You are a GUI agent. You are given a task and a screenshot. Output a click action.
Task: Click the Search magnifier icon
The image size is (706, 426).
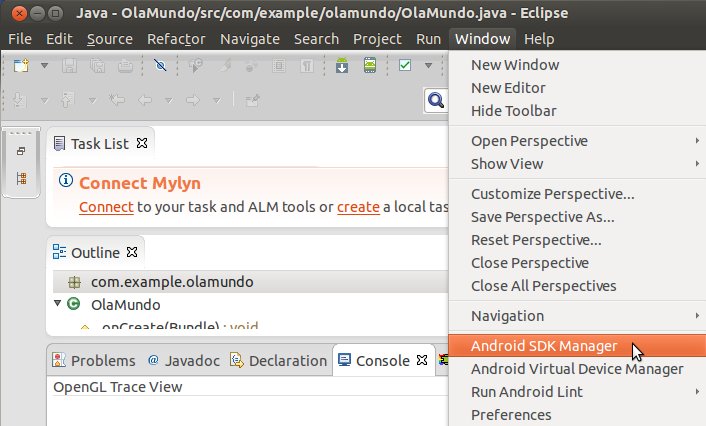tap(435, 100)
